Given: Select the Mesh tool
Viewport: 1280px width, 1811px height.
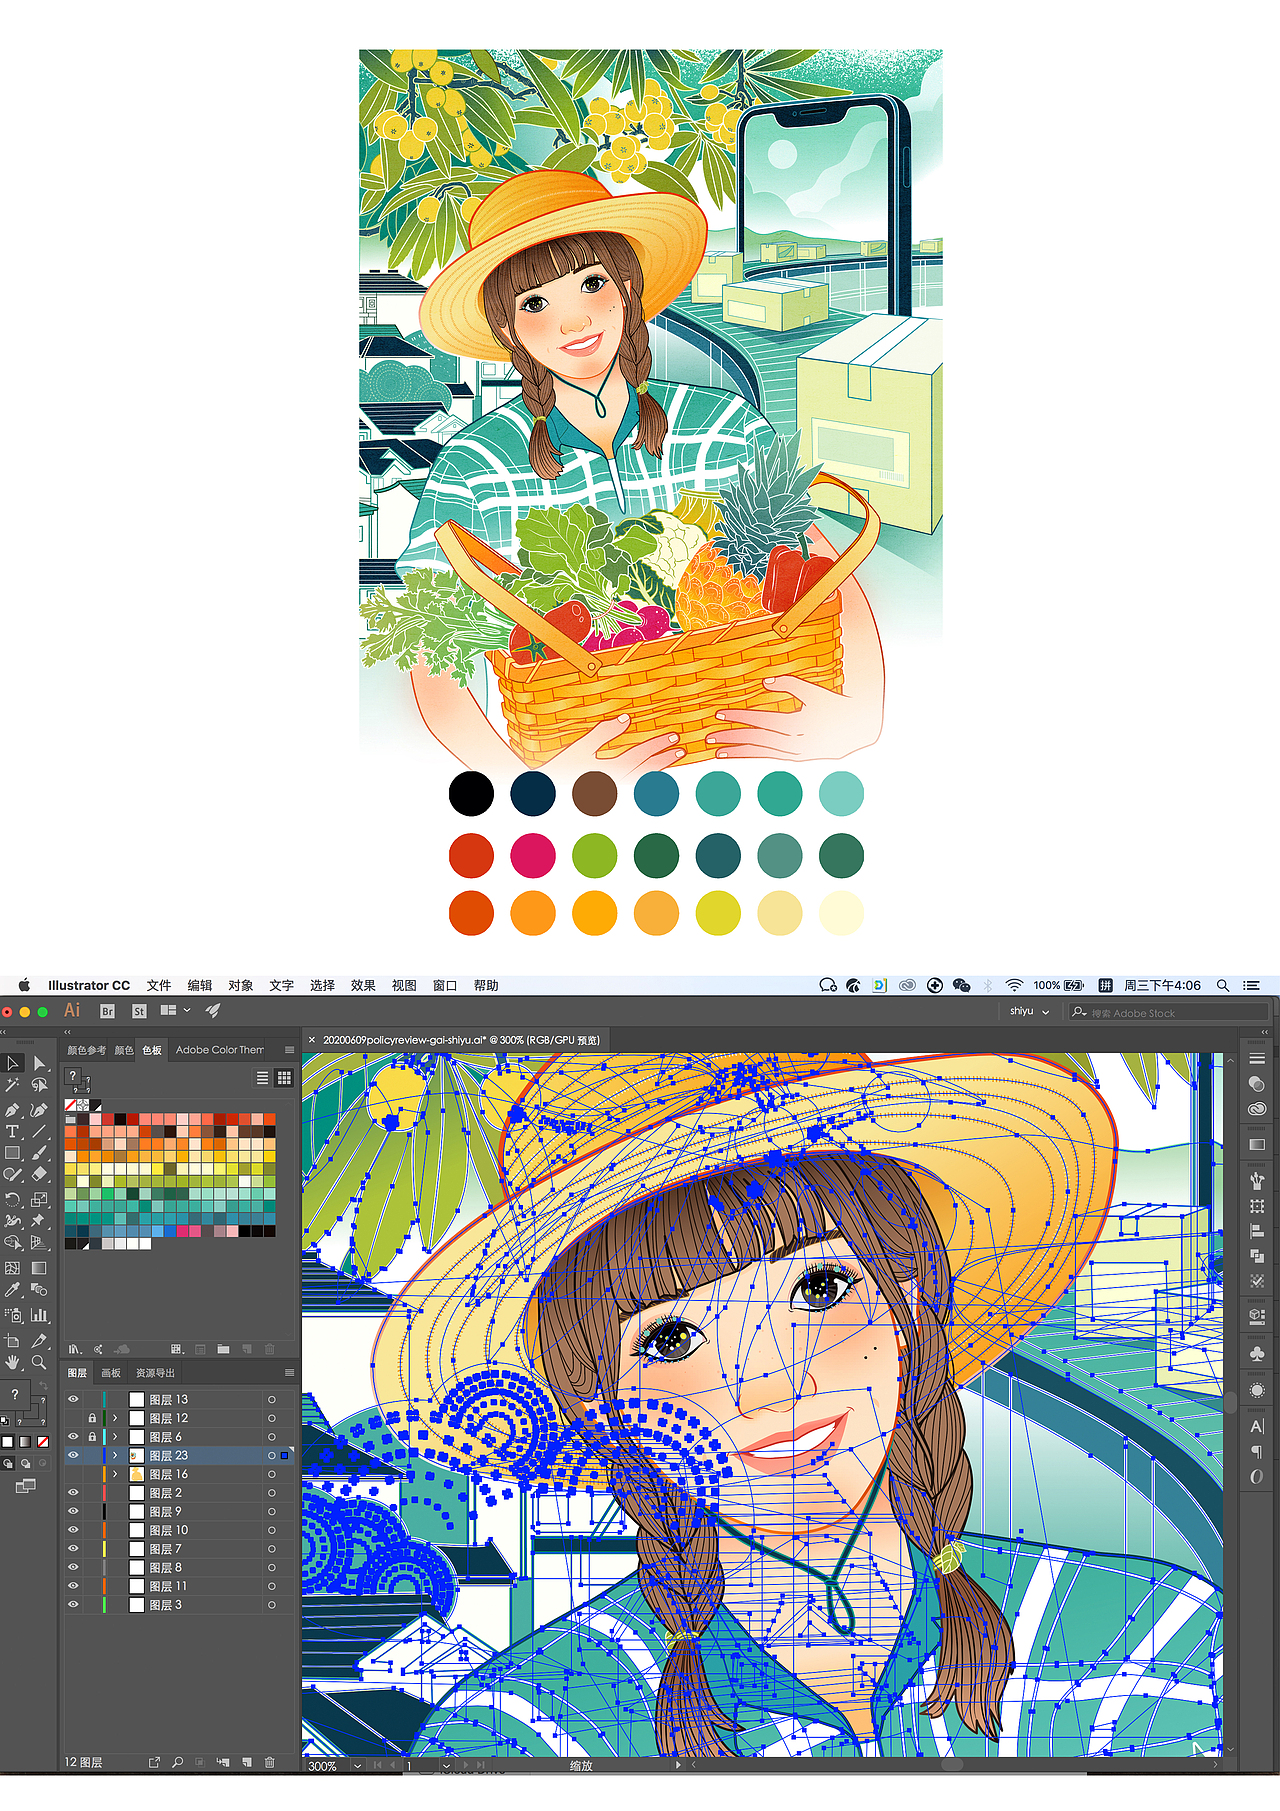Looking at the screenshot, I should (13, 1268).
